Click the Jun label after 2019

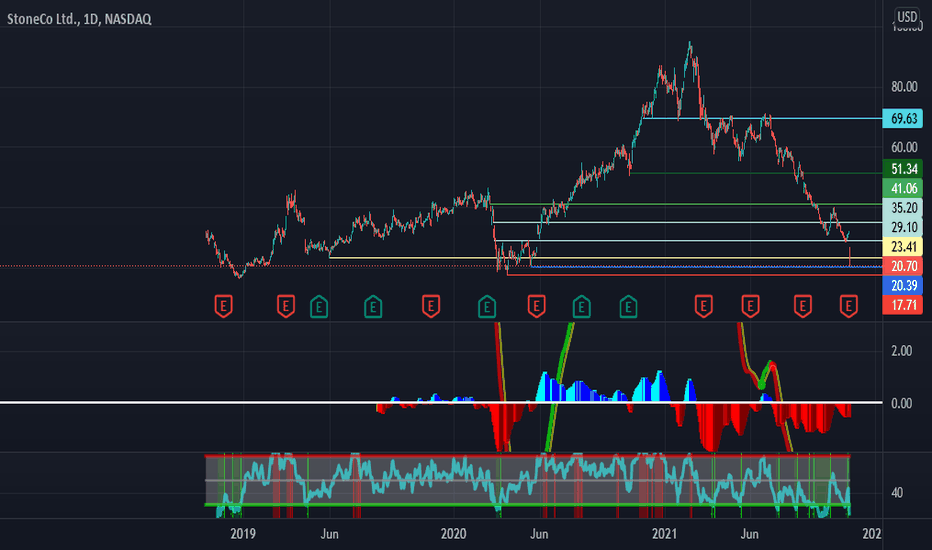329,534
